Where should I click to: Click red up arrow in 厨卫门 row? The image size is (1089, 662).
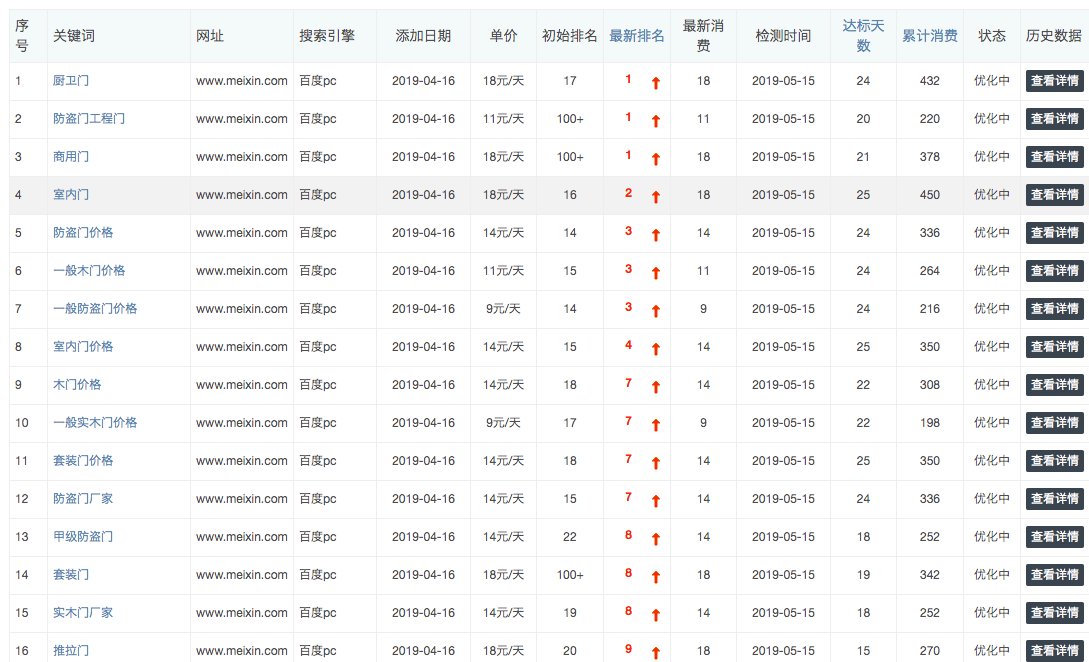[656, 83]
